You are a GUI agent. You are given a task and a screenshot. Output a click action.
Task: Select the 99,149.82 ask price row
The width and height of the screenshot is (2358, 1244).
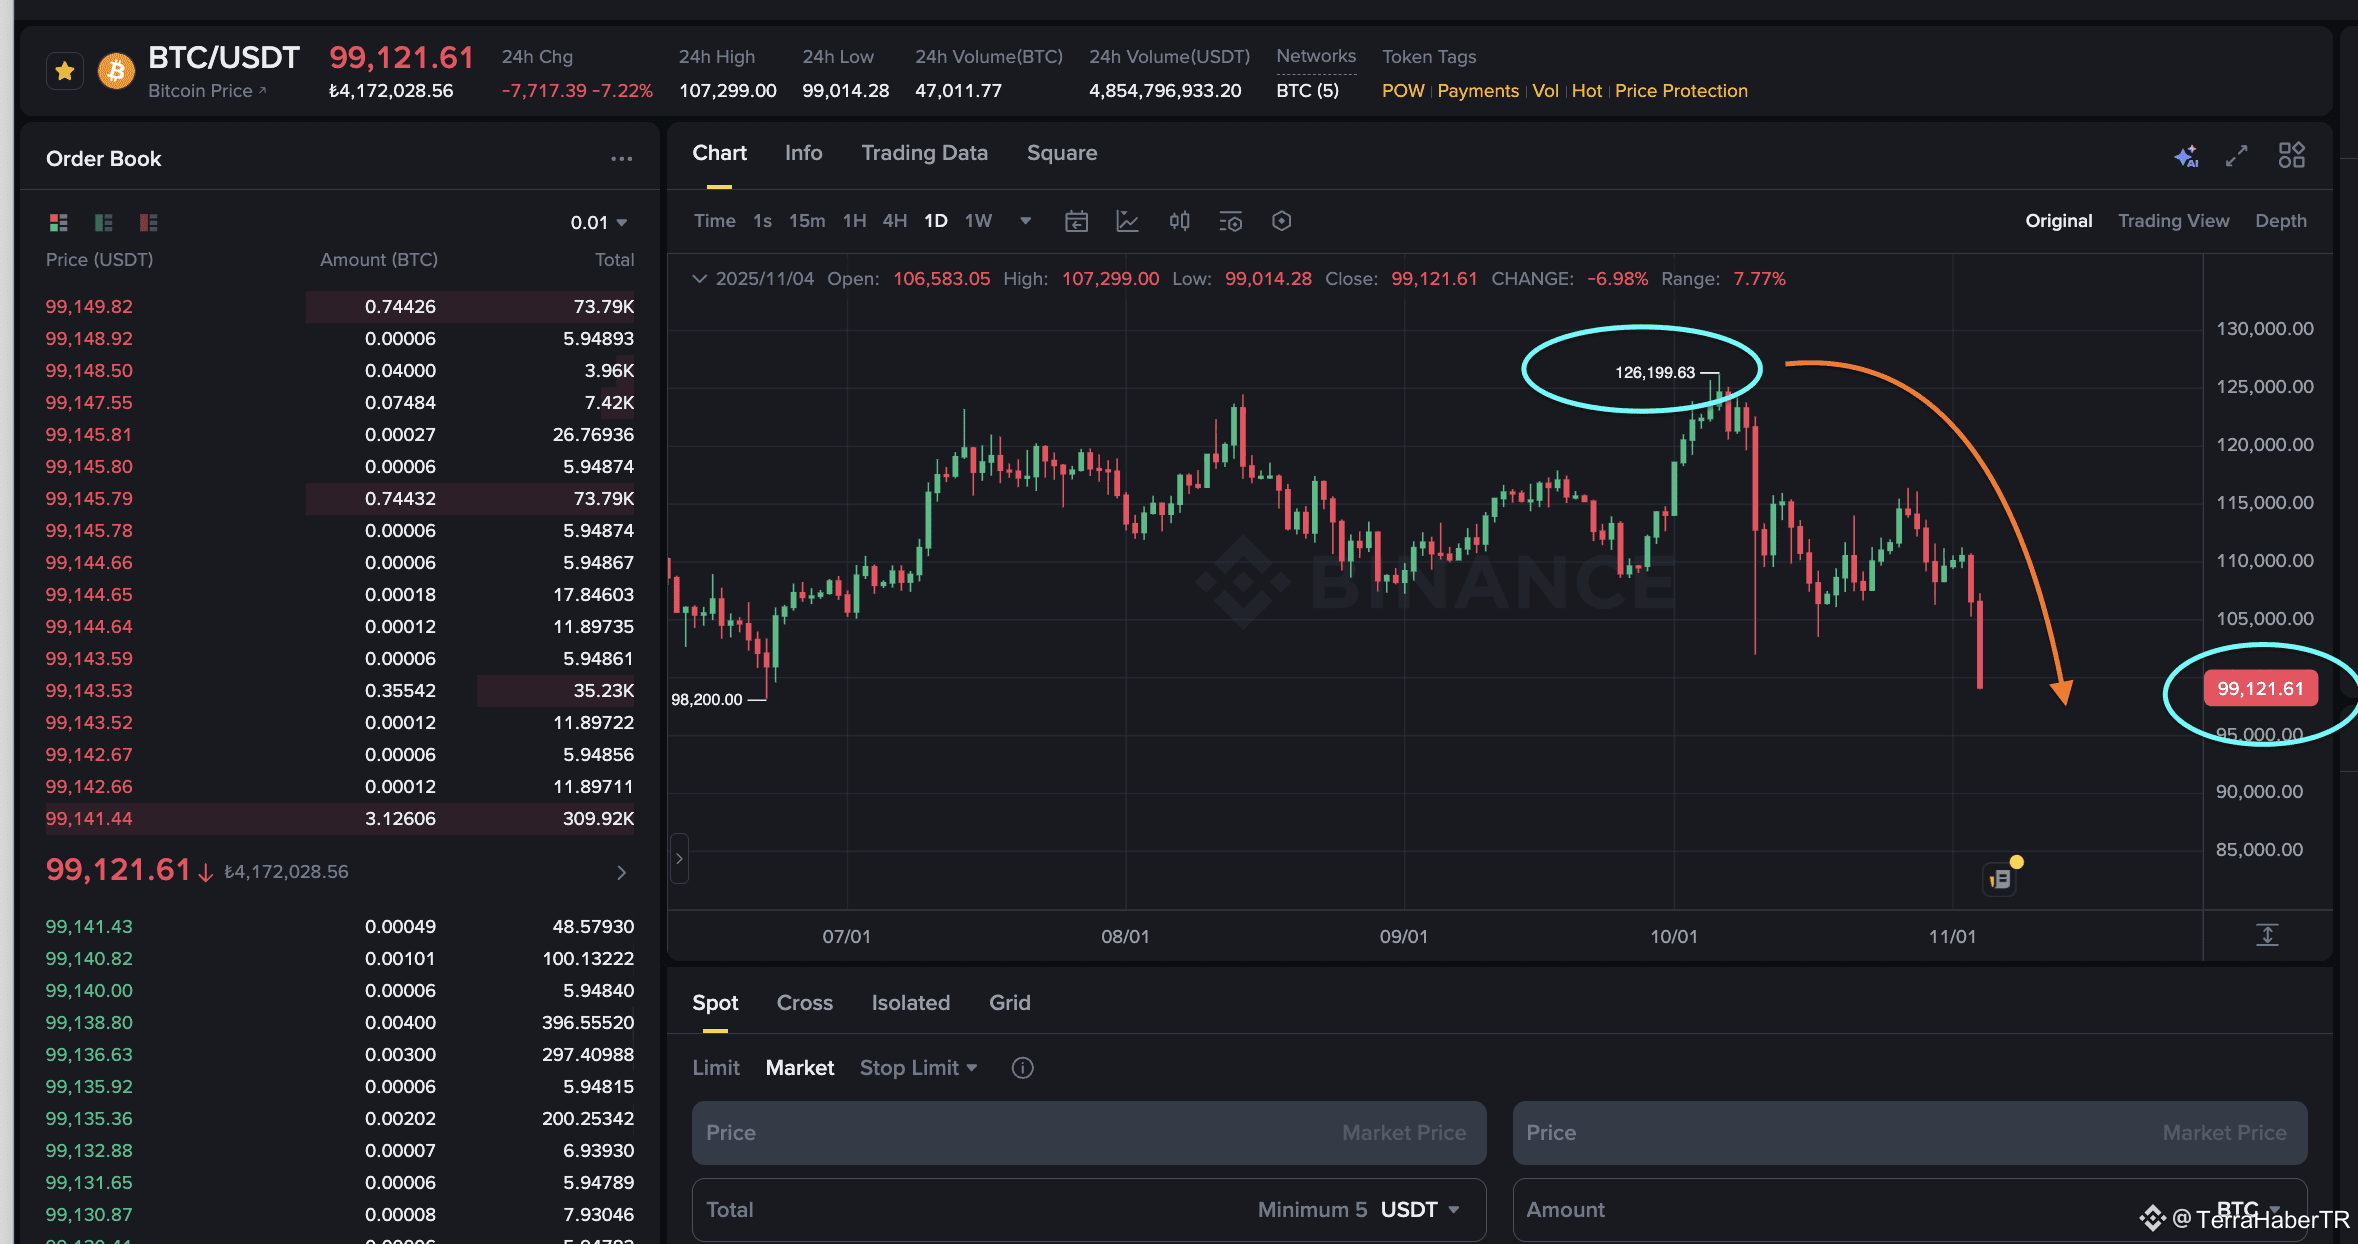pyautogui.click(x=340, y=307)
